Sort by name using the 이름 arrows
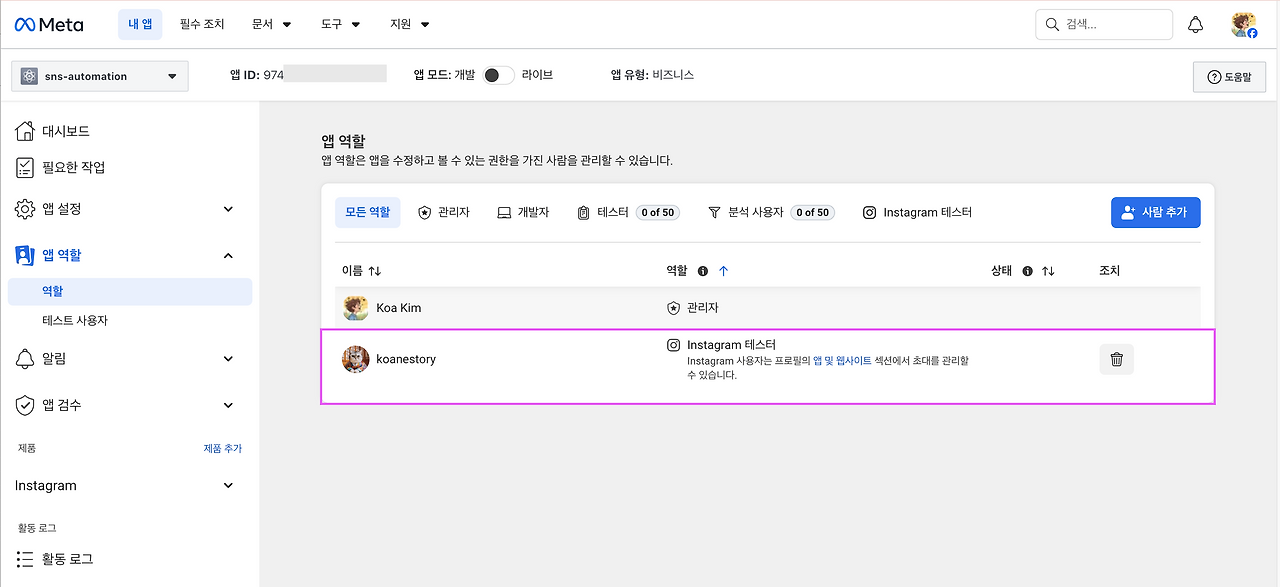Image resolution: width=1280 pixels, height=587 pixels. coord(375,271)
